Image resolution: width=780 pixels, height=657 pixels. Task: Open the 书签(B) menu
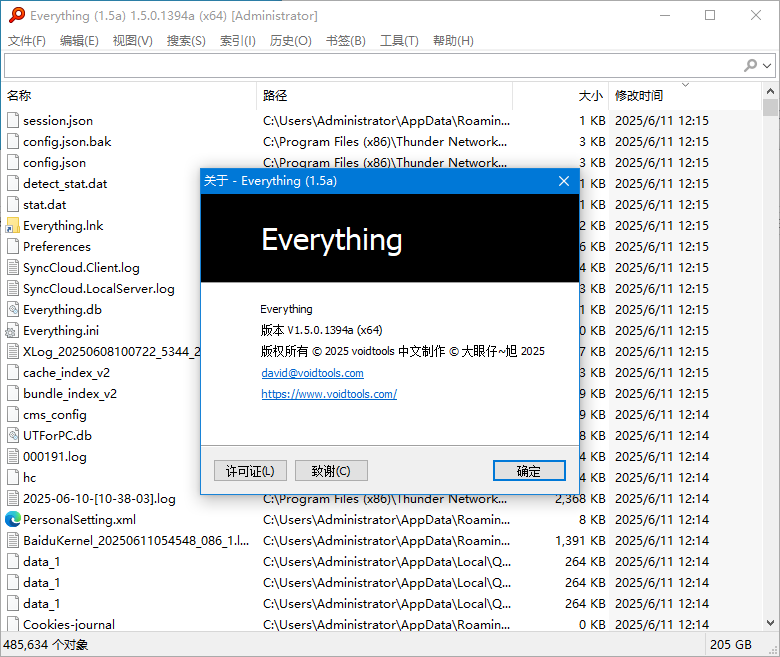point(346,41)
